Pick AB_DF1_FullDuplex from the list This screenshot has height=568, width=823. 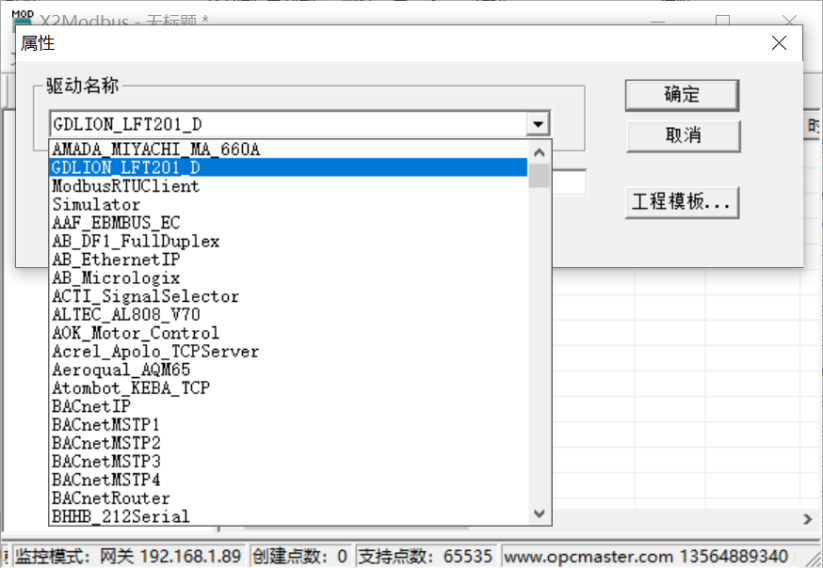point(288,241)
